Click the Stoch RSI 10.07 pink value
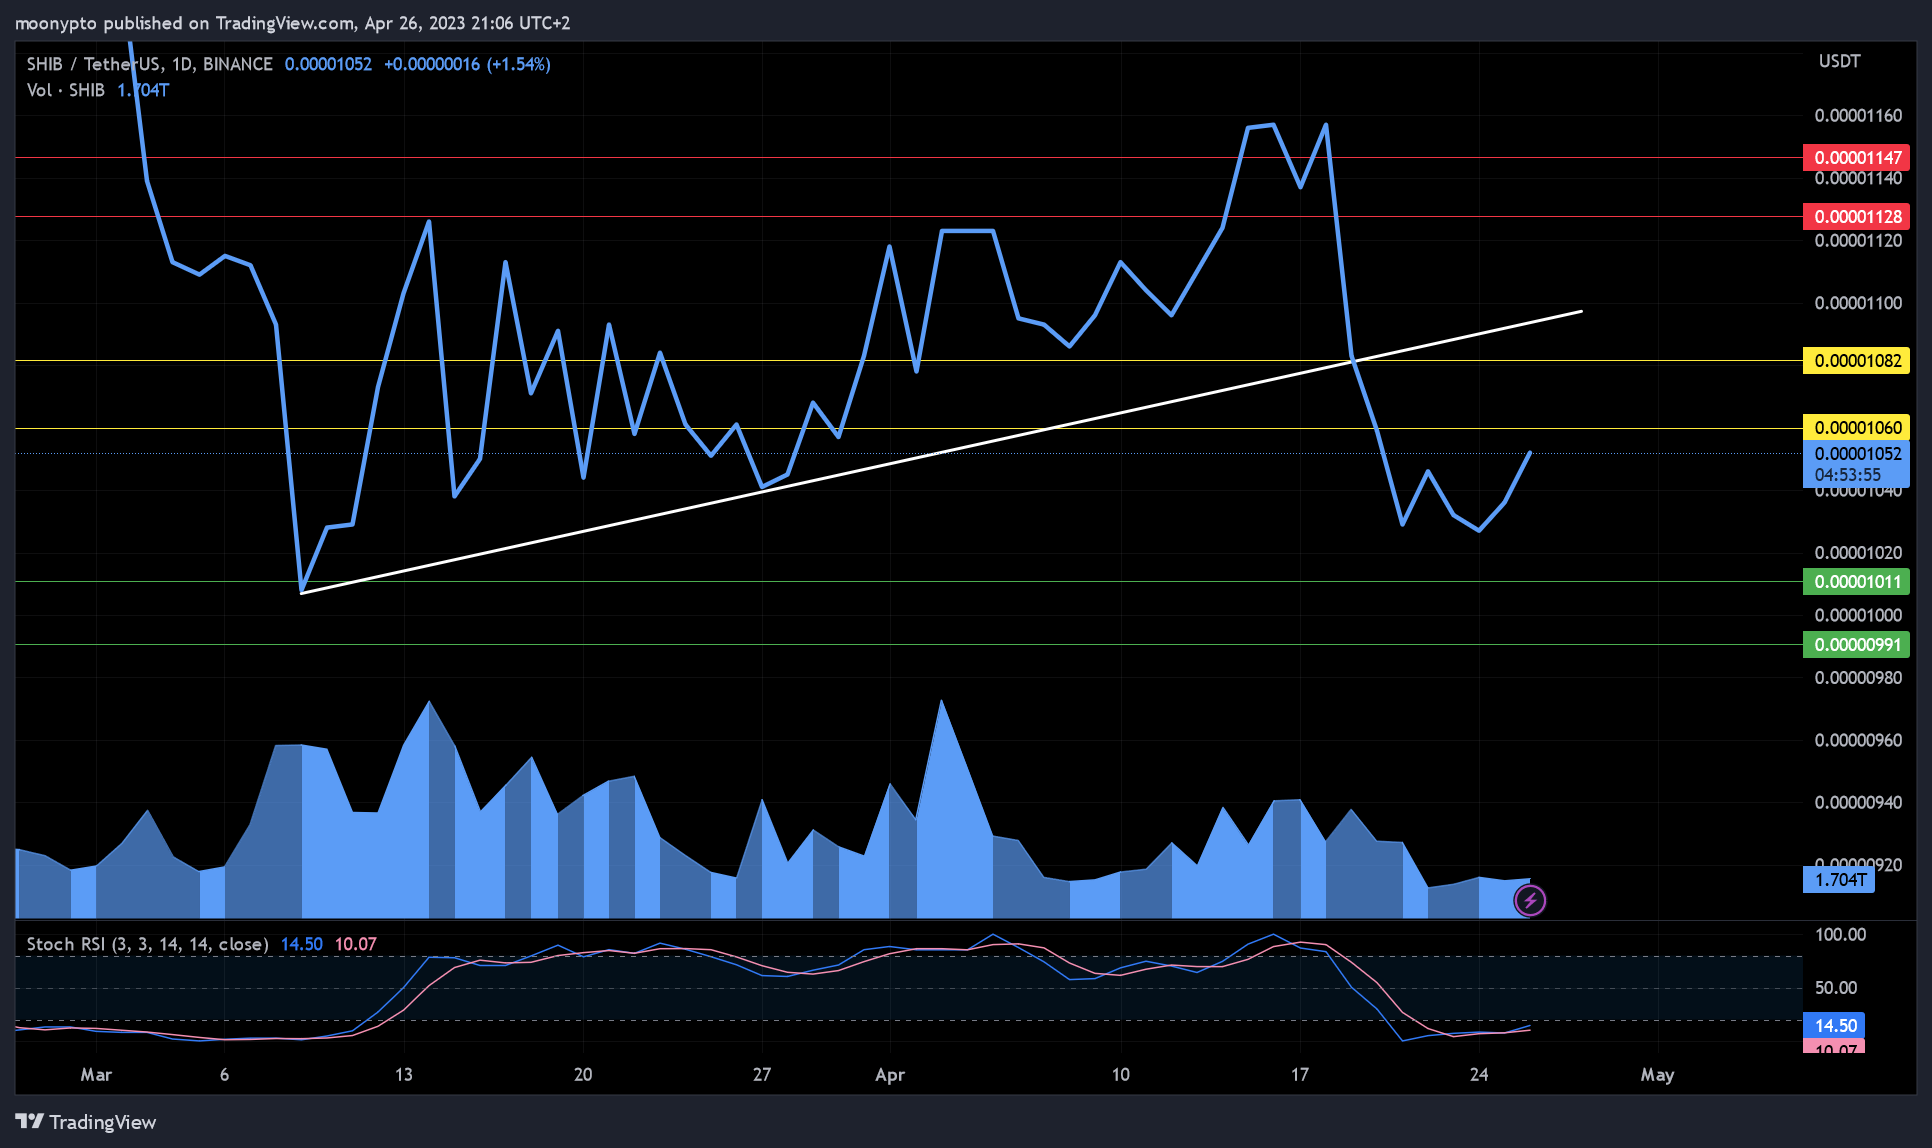The width and height of the screenshot is (1932, 1148). pyautogui.click(x=355, y=944)
